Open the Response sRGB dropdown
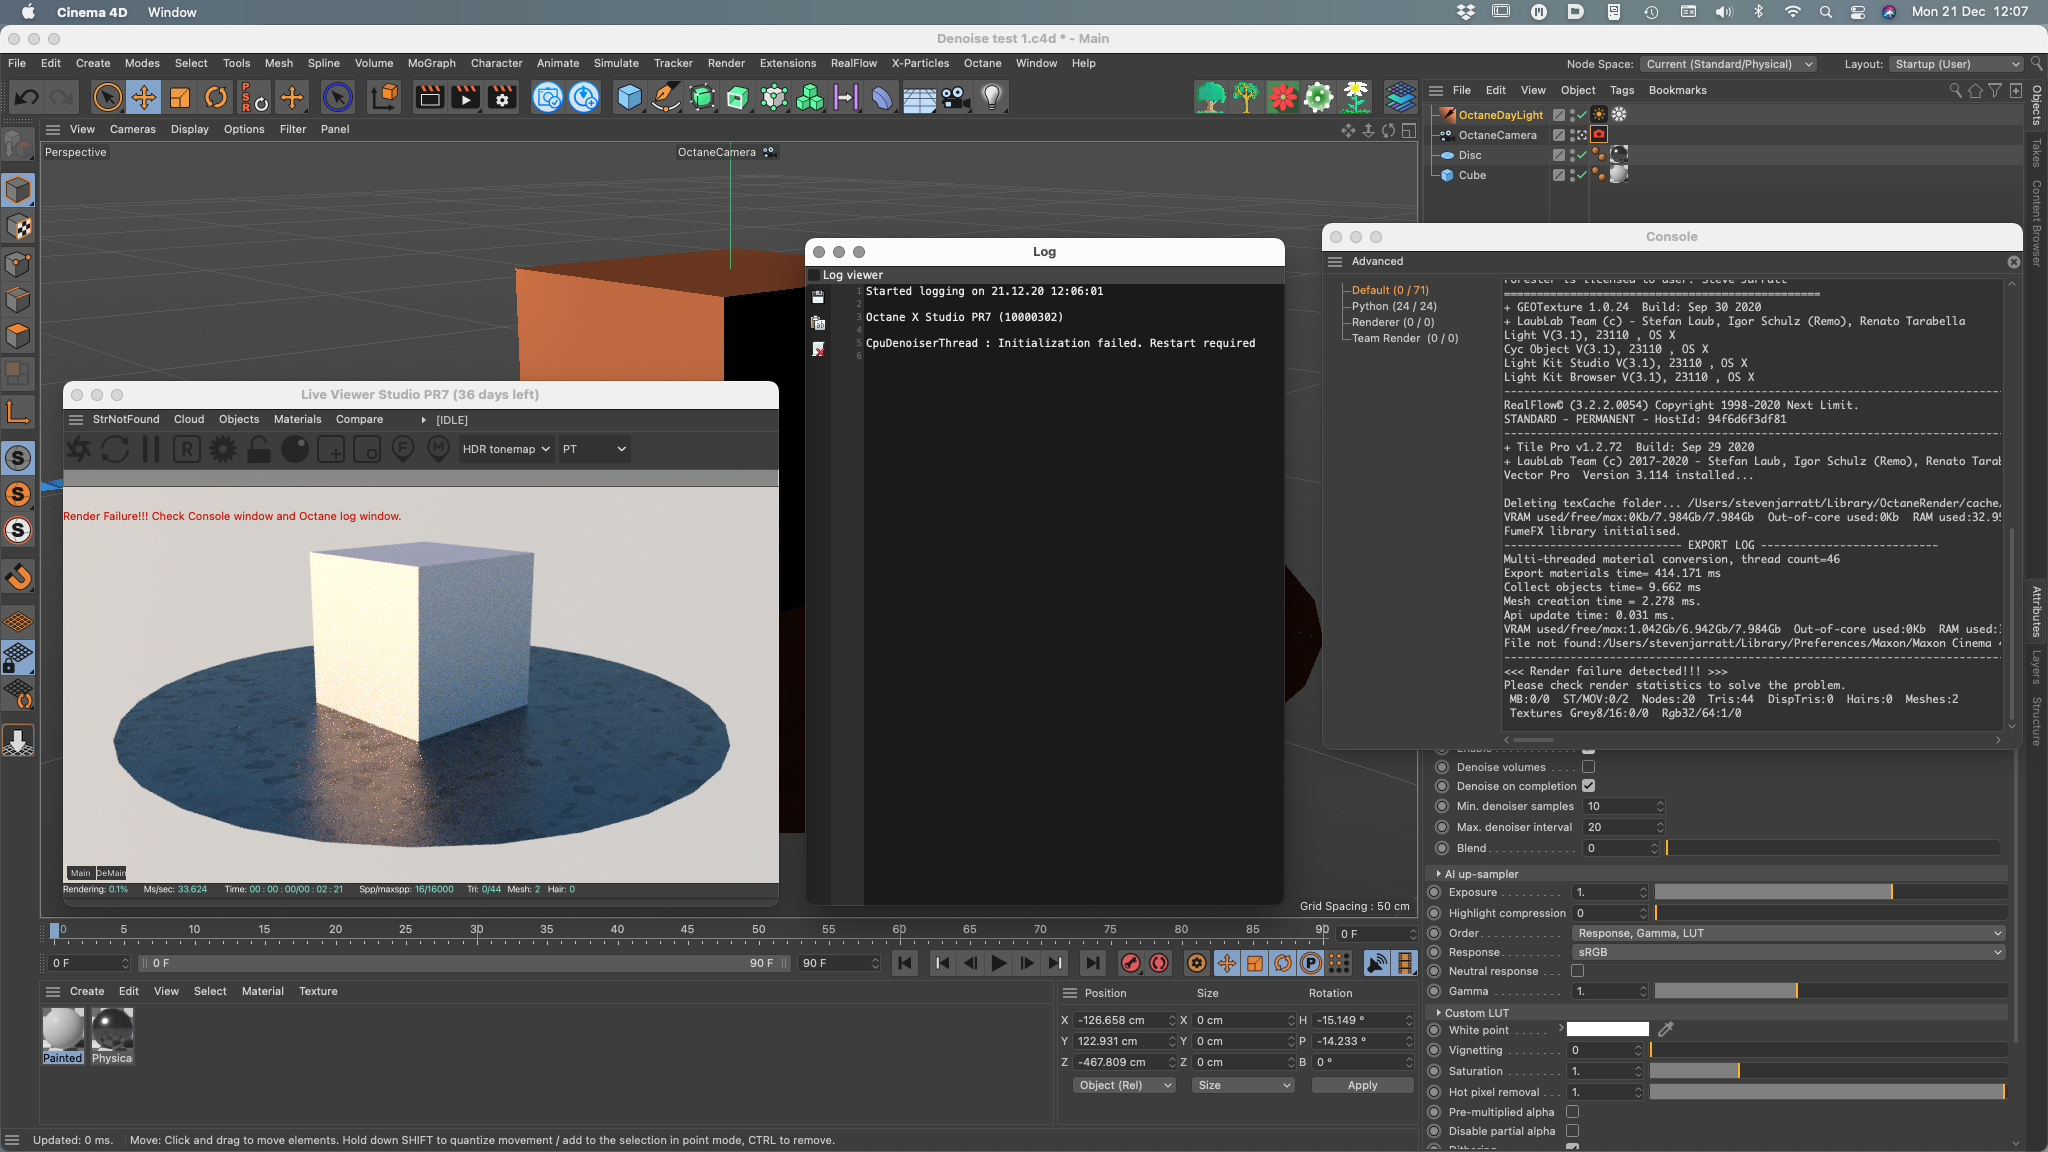Image resolution: width=2048 pixels, height=1152 pixels. tap(1788, 952)
